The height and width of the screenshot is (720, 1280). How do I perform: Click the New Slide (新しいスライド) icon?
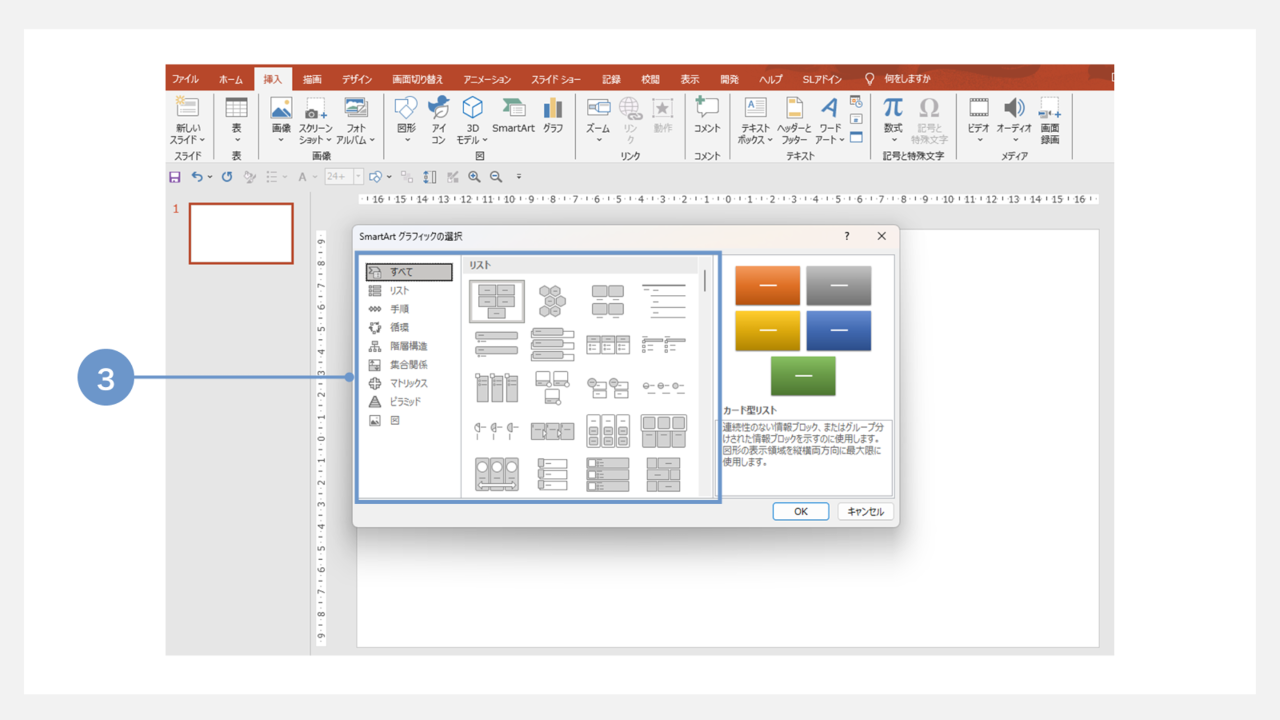(187, 107)
